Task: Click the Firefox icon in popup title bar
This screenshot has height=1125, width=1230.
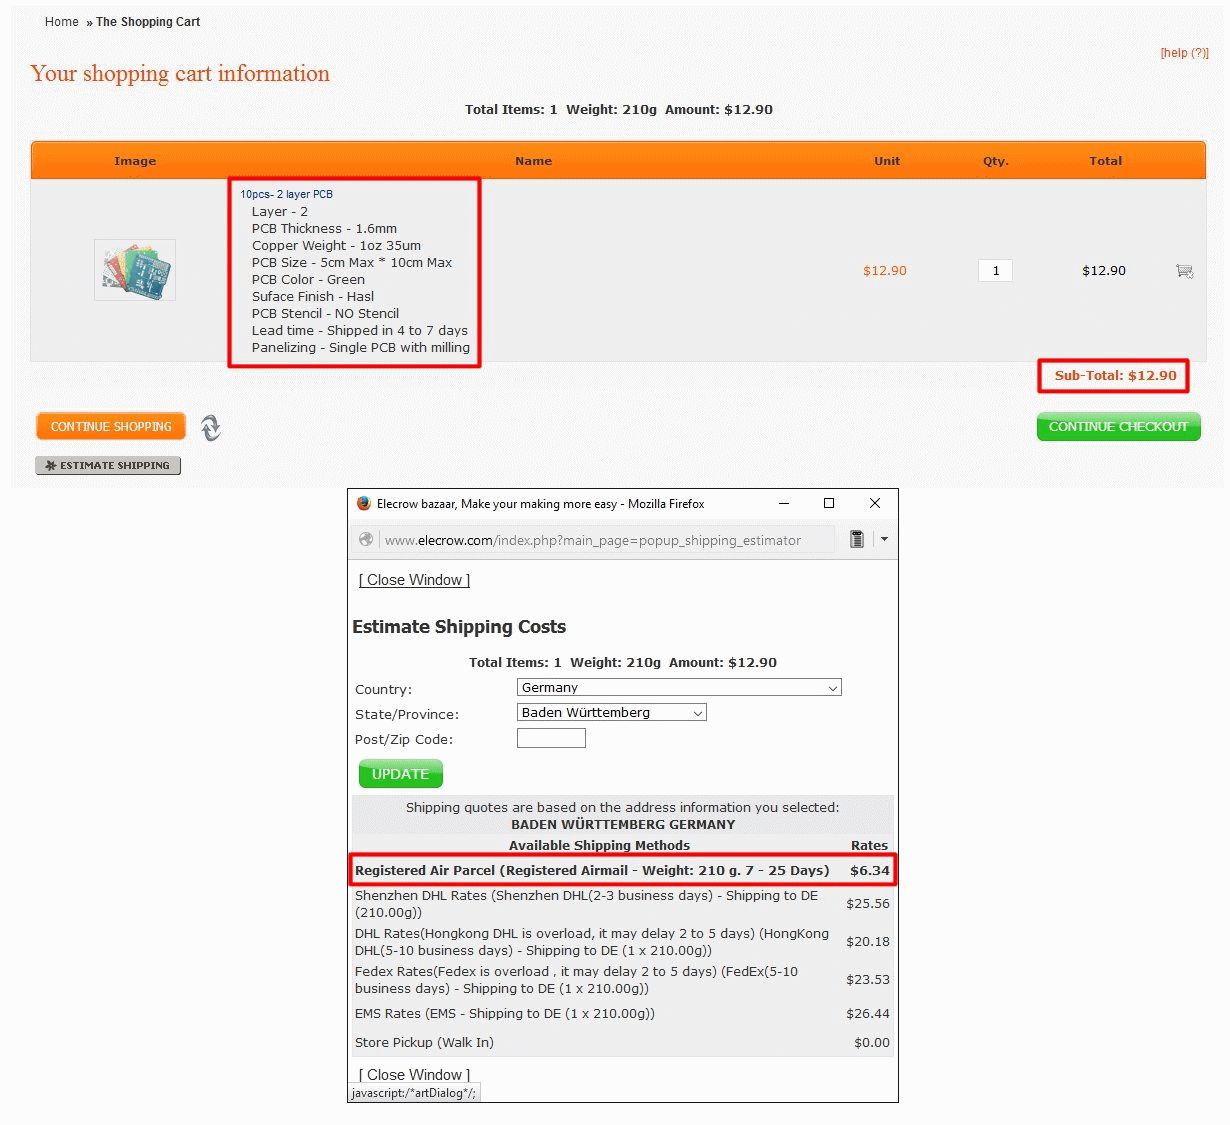Action: point(364,503)
